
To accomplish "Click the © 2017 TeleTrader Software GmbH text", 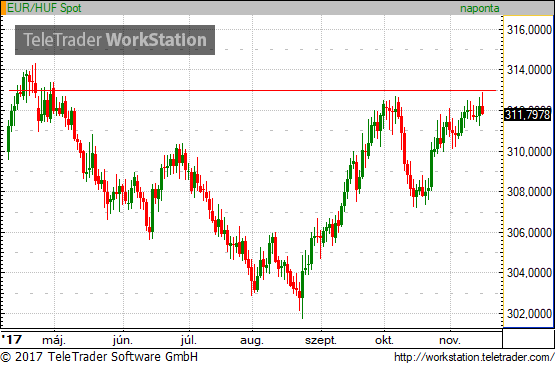I will point(99,356).
